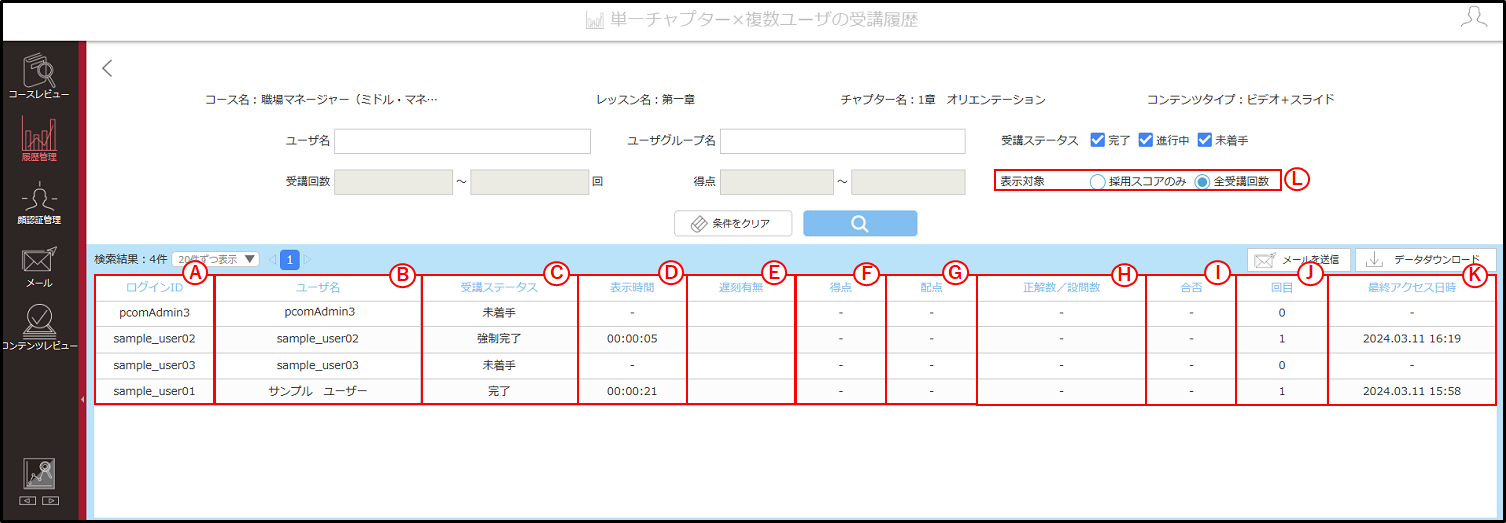
Task: Sort by the 表示時間 column header
Action: click(632, 287)
